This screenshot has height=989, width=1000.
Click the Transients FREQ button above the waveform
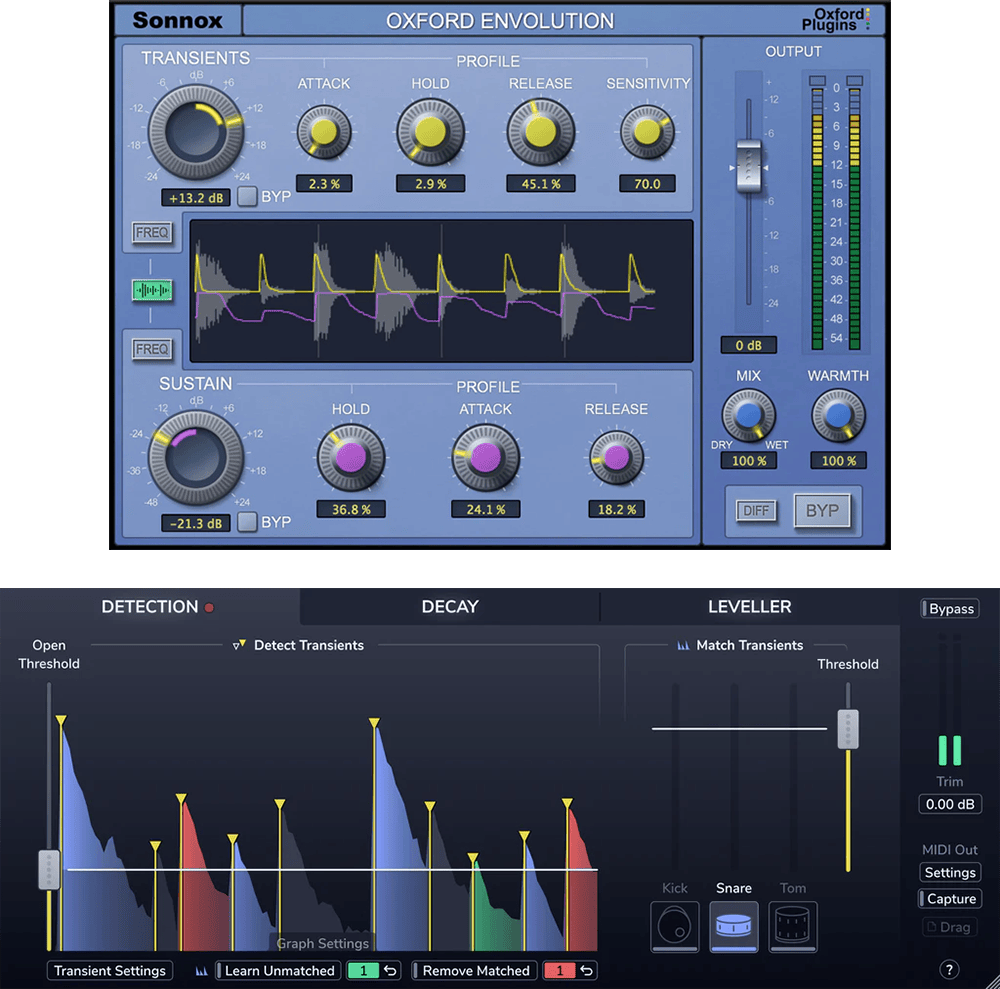click(x=152, y=234)
